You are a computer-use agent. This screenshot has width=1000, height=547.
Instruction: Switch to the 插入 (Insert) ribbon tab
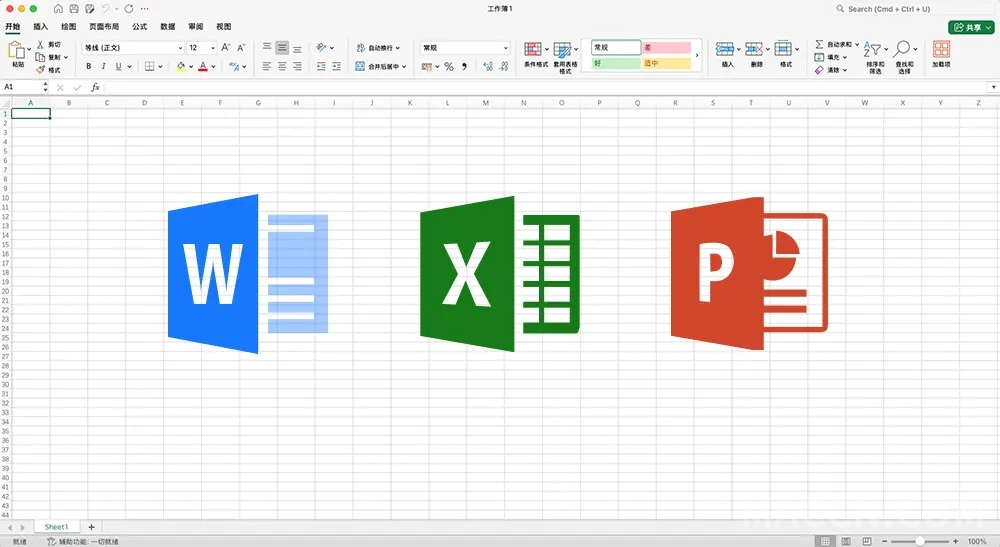click(40, 27)
